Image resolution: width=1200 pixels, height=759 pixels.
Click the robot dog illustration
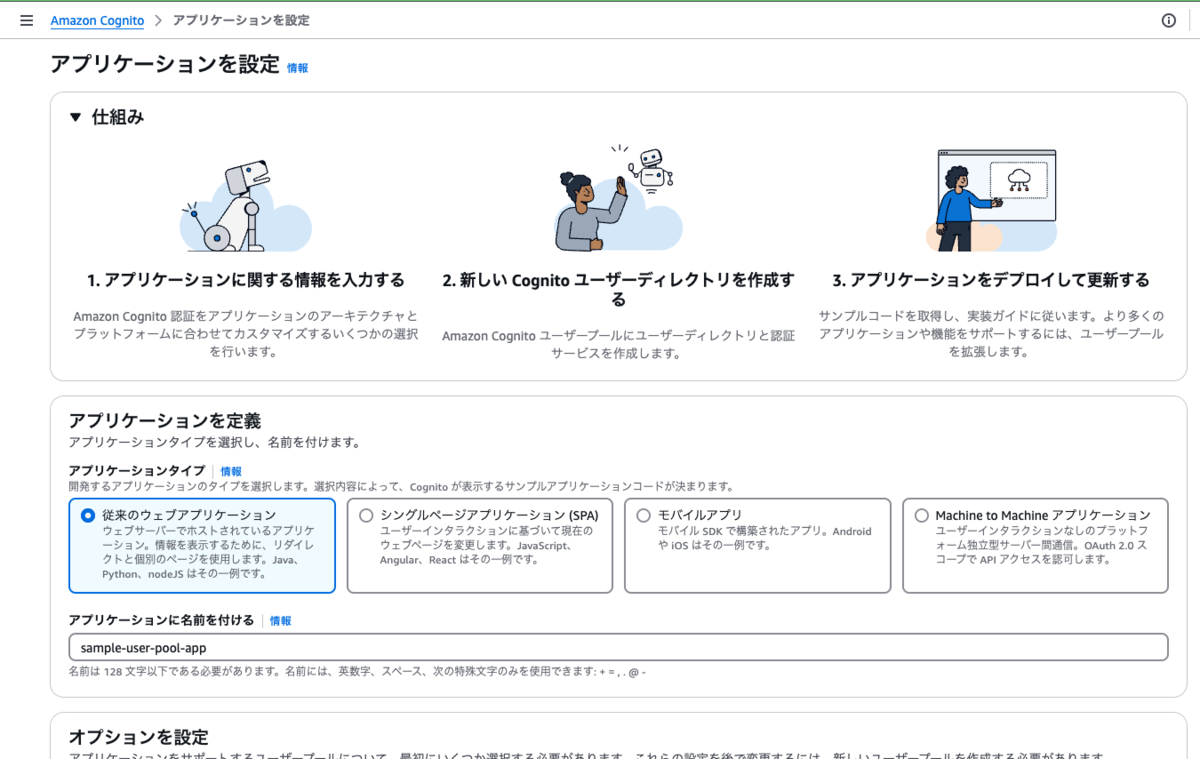(x=245, y=205)
